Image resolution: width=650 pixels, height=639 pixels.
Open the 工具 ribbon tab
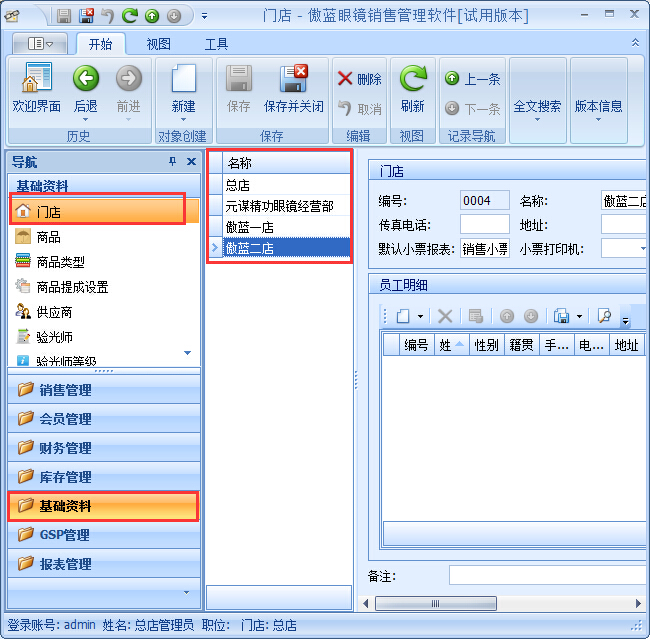click(216, 44)
